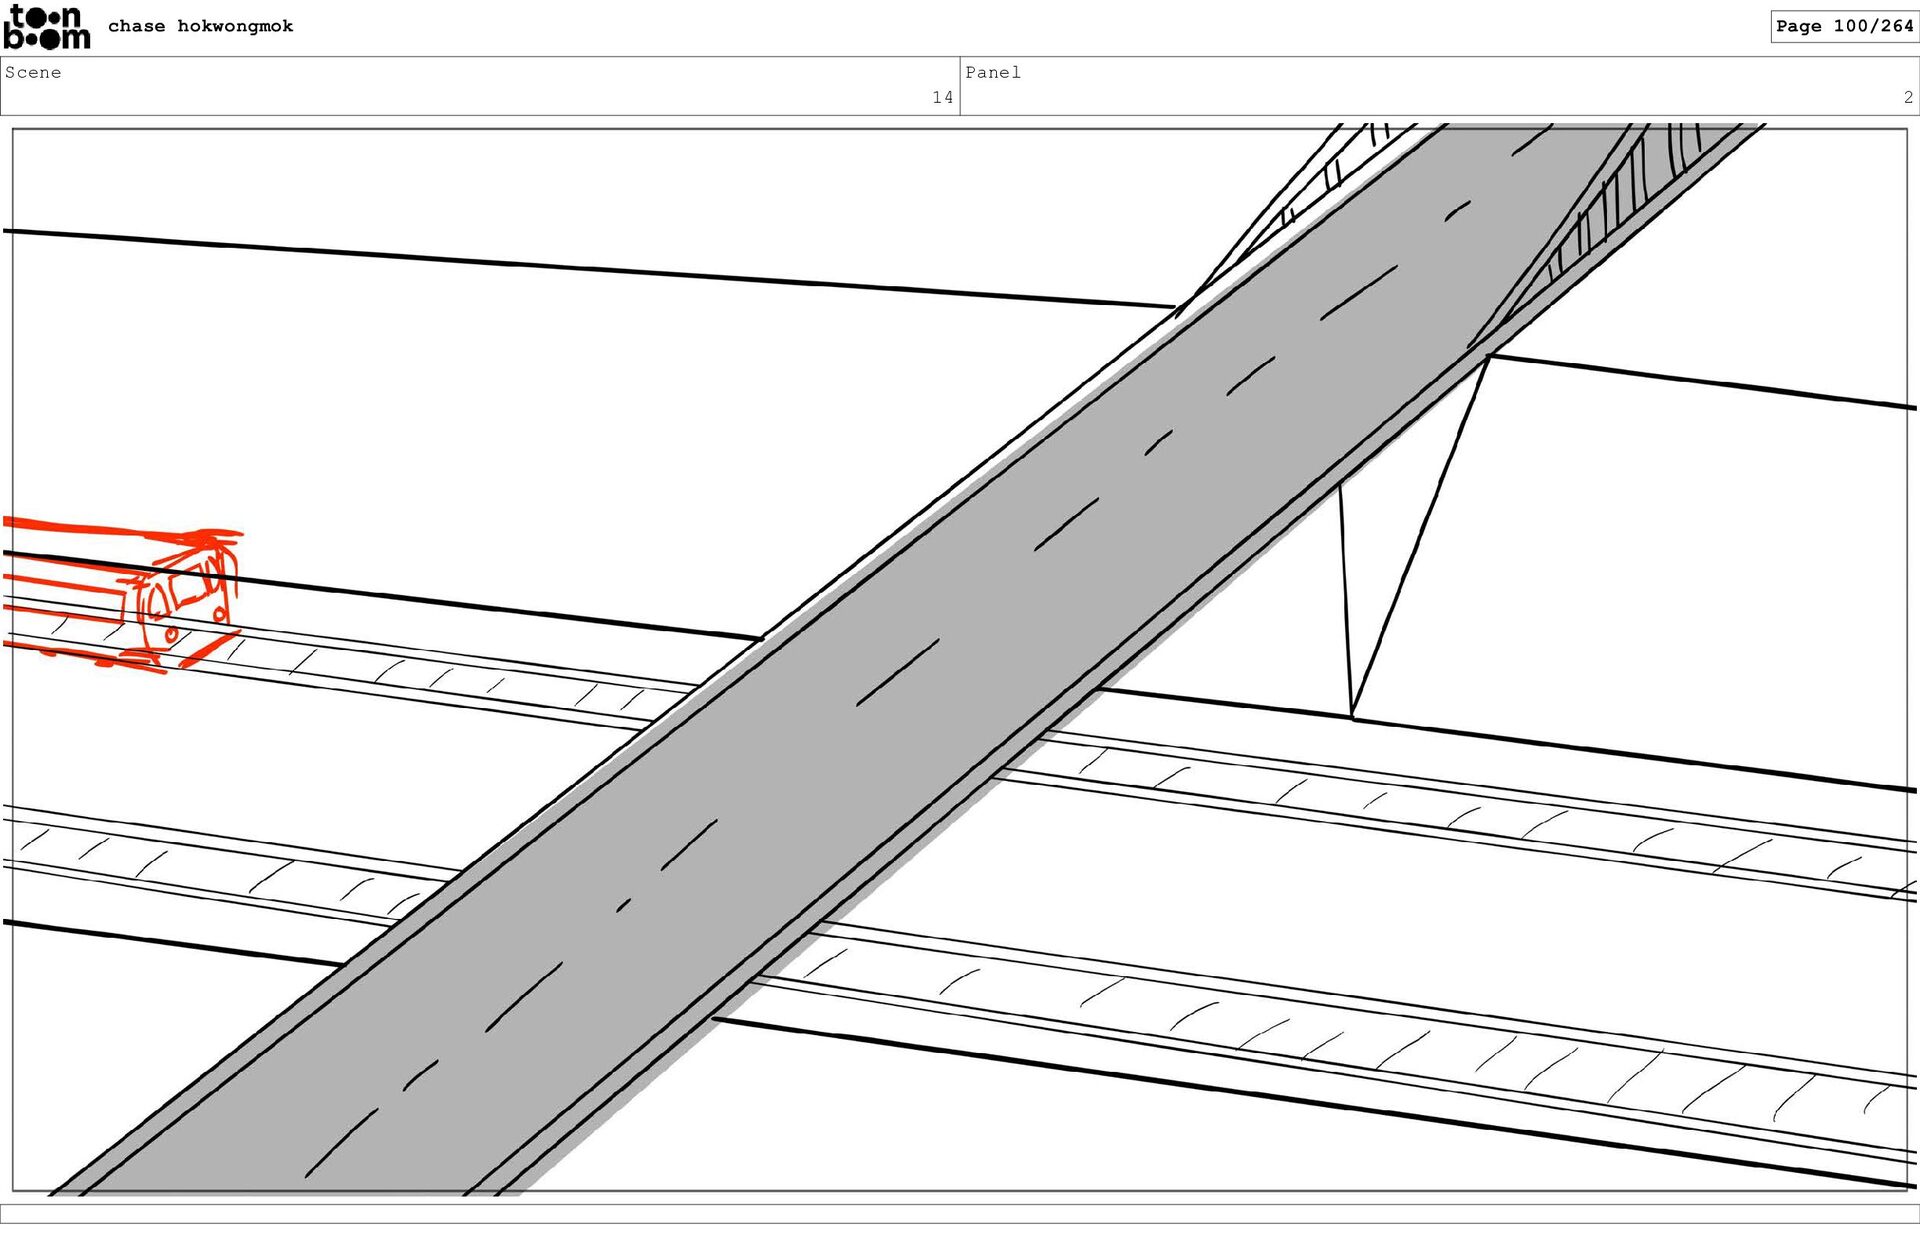1920x1242 pixels.
Task: Click the Toon Boom logo
Action: (x=46, y=27)
